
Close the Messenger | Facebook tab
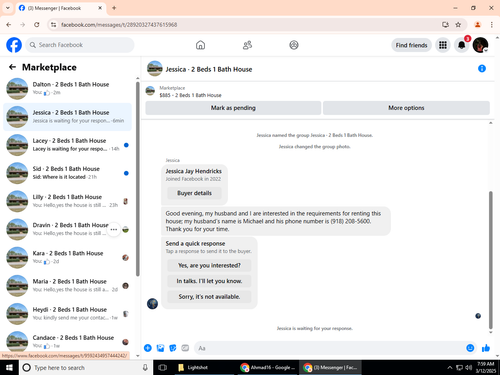point(100,8)
